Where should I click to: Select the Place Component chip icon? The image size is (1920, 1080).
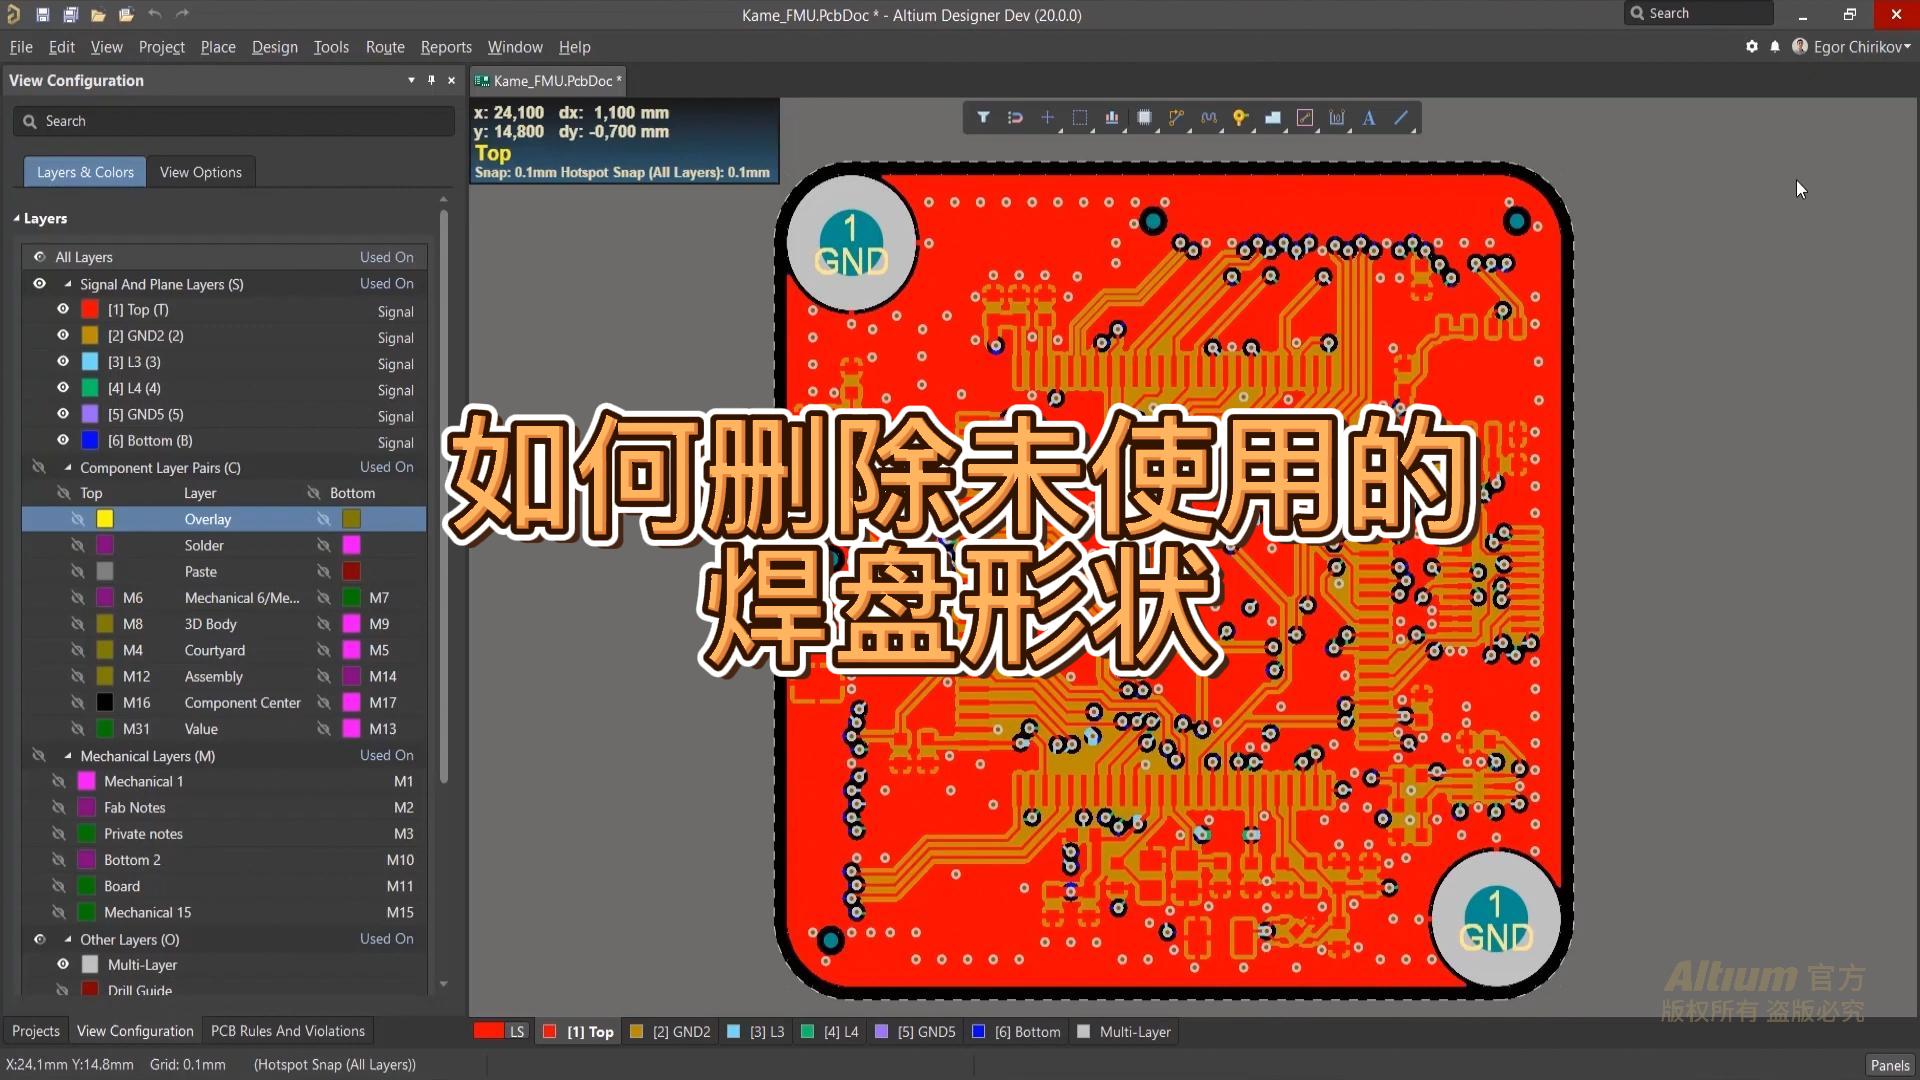1144,118
